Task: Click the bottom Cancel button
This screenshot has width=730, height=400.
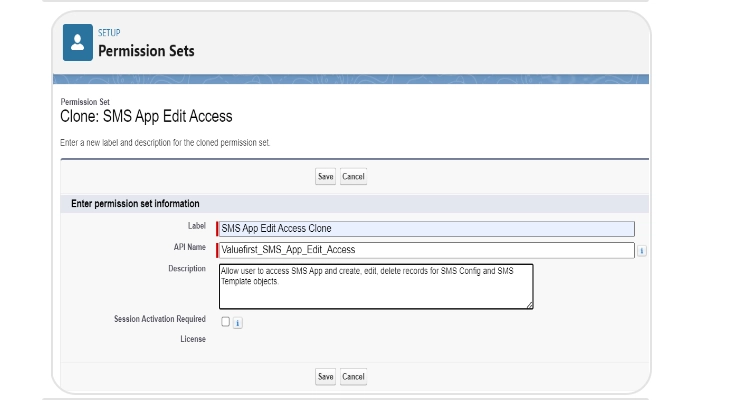Action: (353, 377)
